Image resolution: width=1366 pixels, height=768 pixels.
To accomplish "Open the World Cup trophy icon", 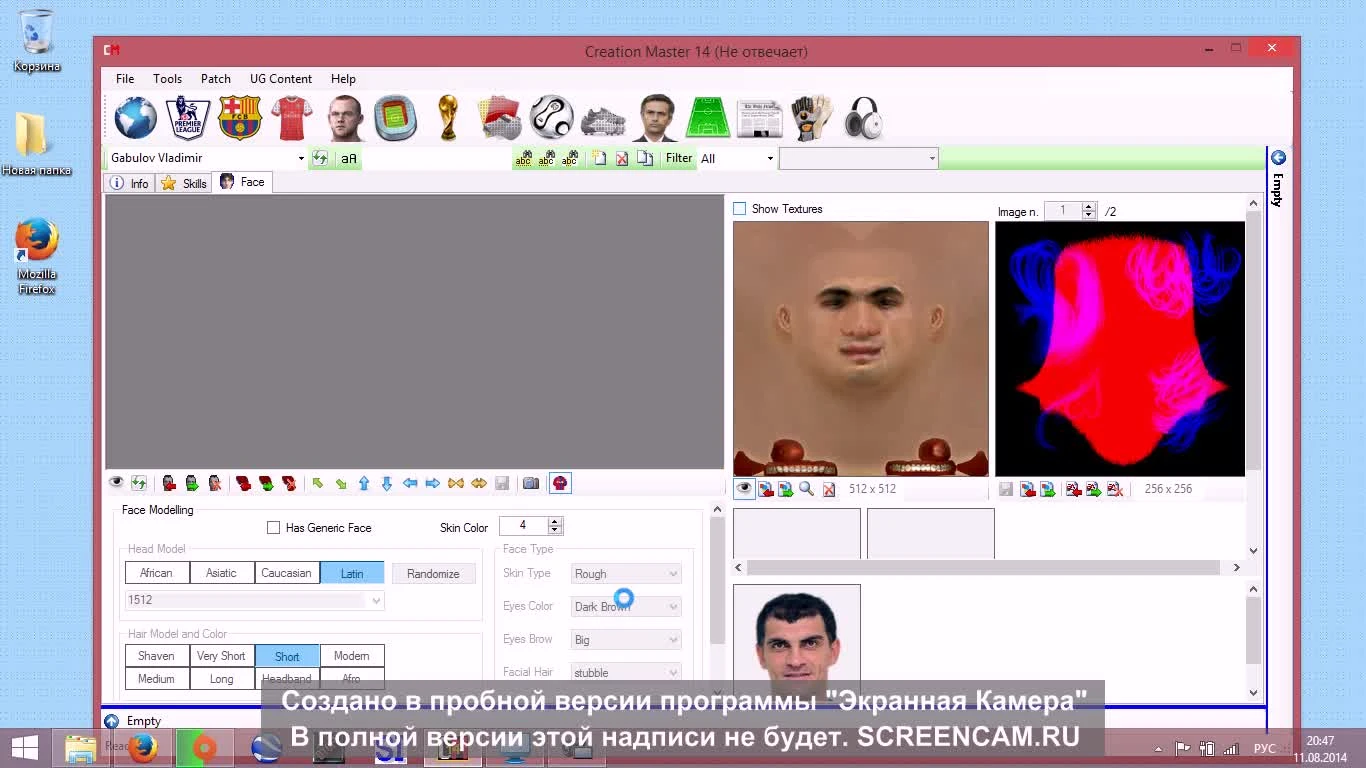I will coord(448,117).
